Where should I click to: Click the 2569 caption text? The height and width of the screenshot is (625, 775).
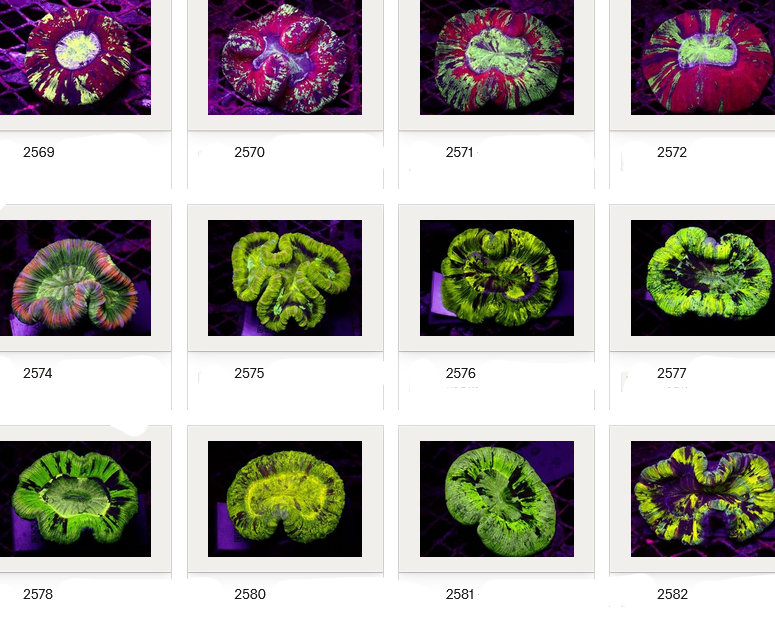coord(38,153)
